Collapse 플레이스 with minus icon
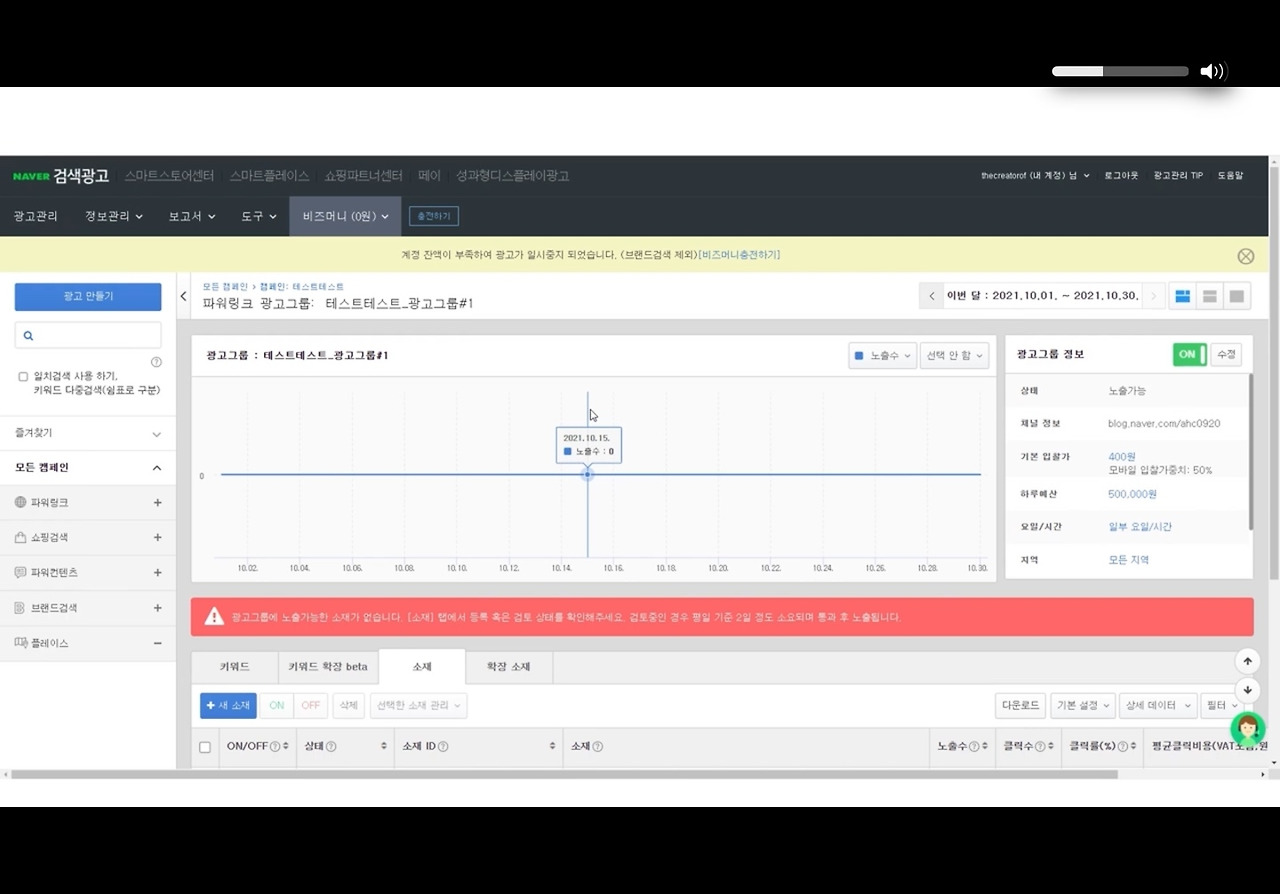Image resolution: width=1280 pixels, height=894 pixels. (157, 643)
